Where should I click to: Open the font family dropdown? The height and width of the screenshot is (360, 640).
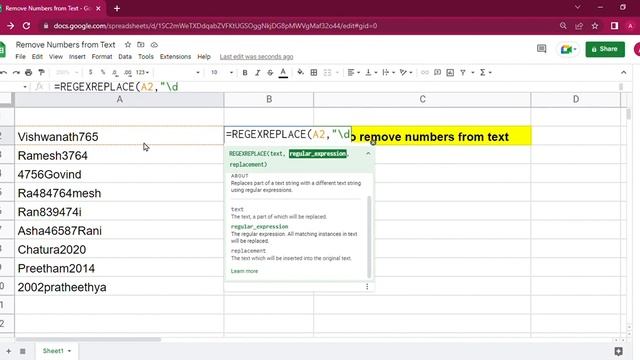178,73
